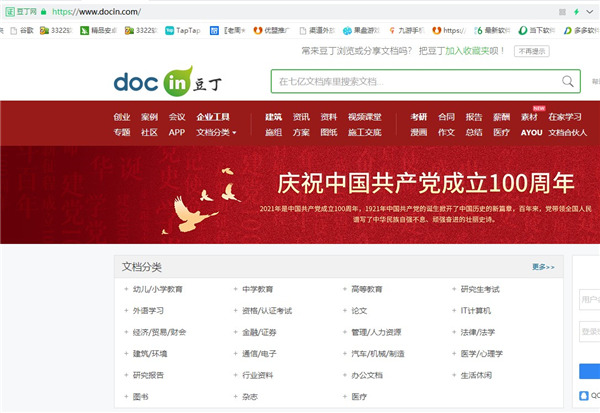The height and width of the screenshot is (413, 600).
Task: Open the 金融/证券 category link
Action: pyautogui.click(x=259, y=332)
